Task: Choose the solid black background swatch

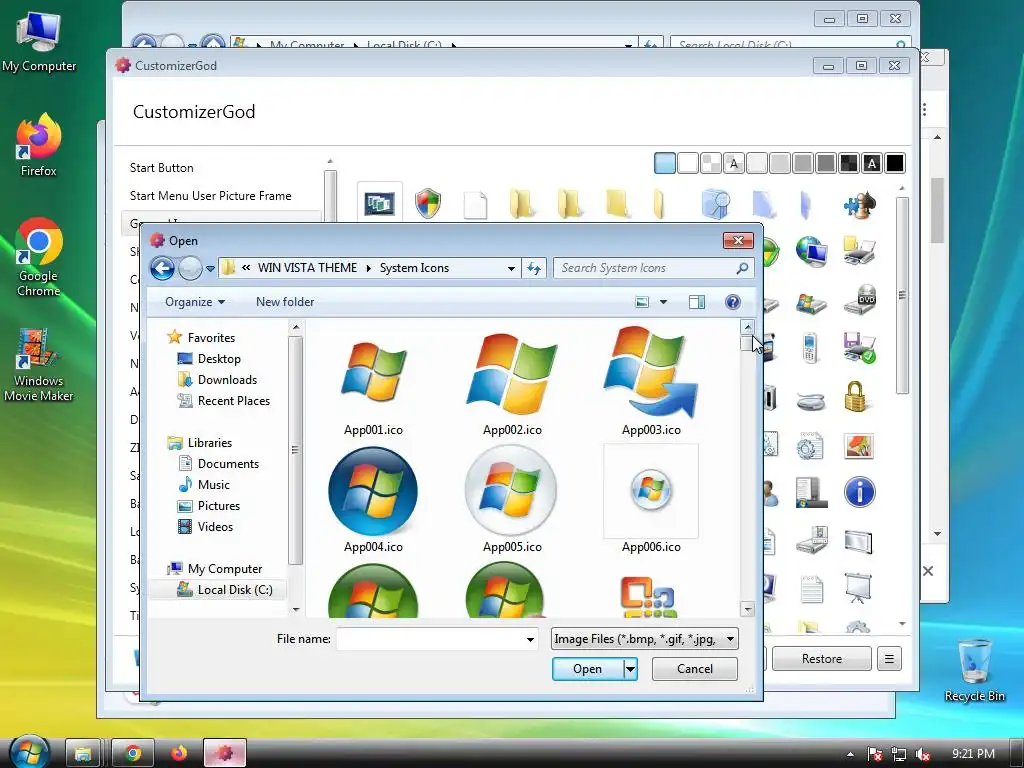Action: pos(895,163)
